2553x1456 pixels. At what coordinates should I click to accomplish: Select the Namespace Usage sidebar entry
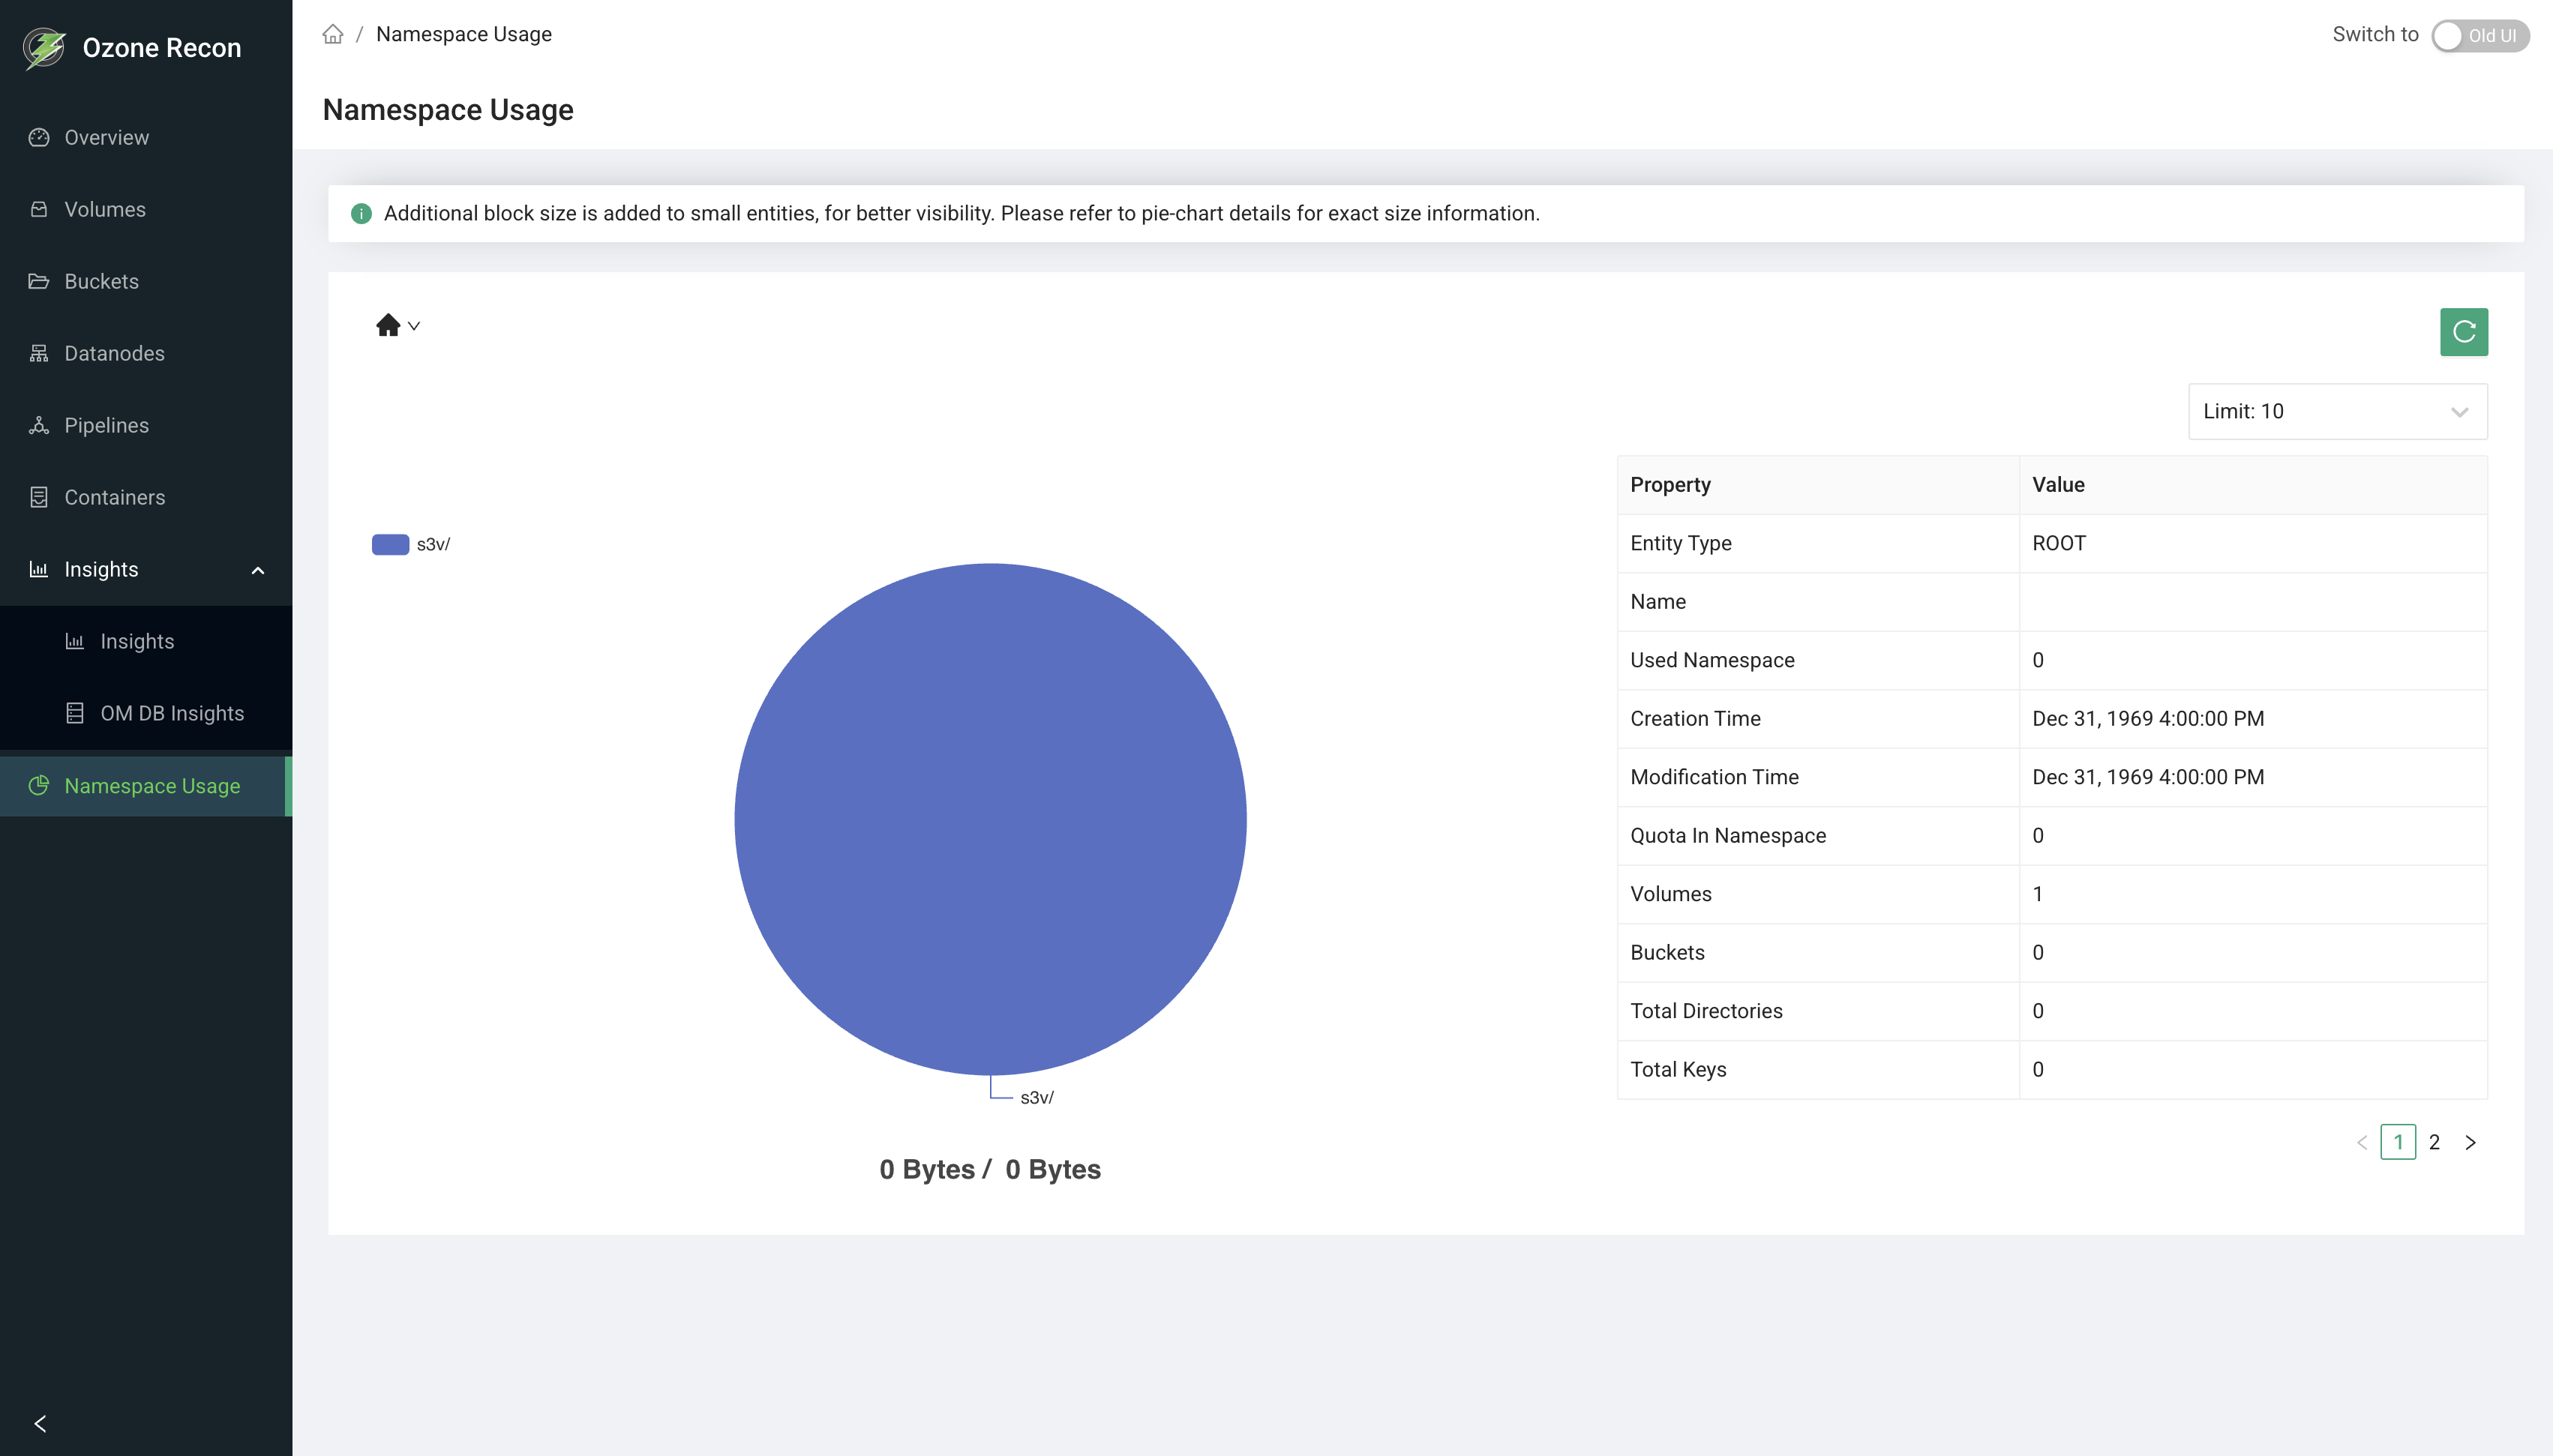[152, 786]
